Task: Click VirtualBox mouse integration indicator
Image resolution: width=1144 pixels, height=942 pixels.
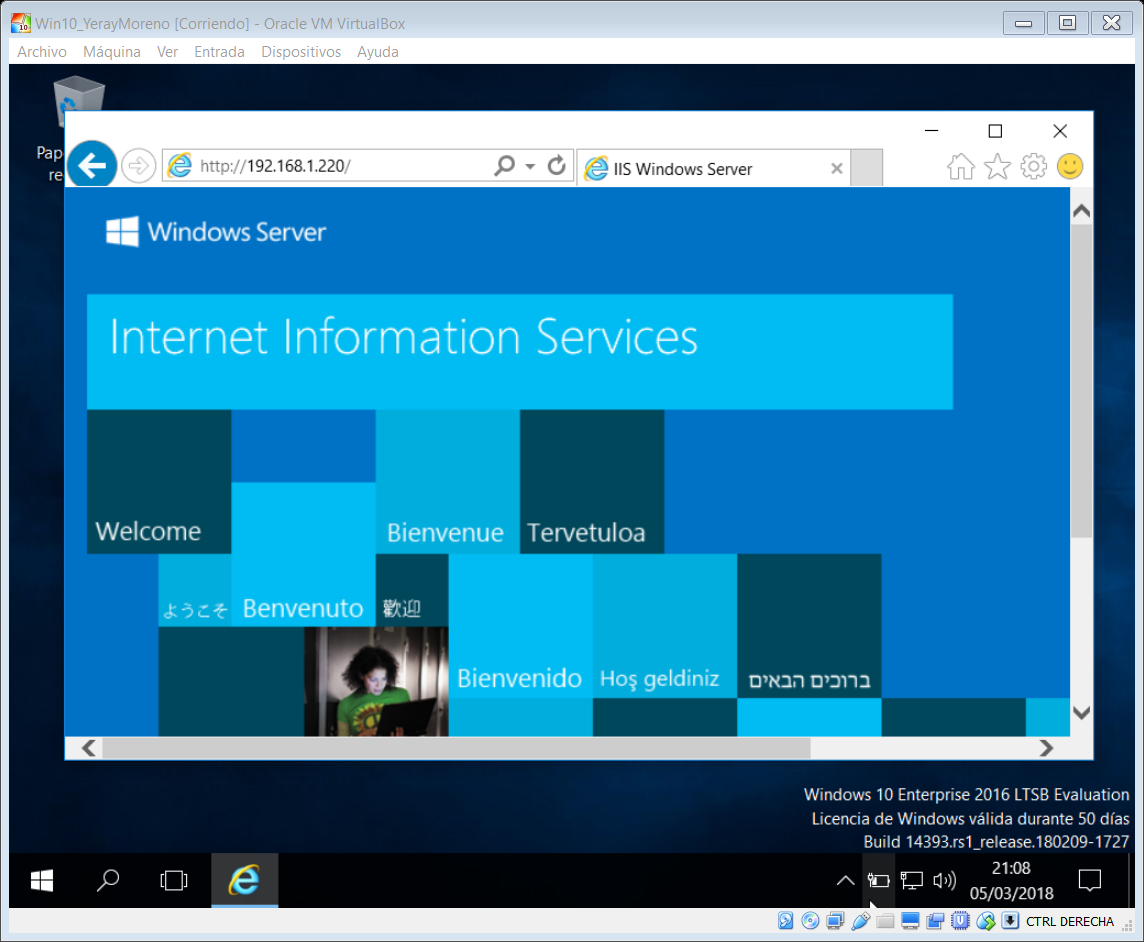Action: pyautogui.click(x=986, y=921)
